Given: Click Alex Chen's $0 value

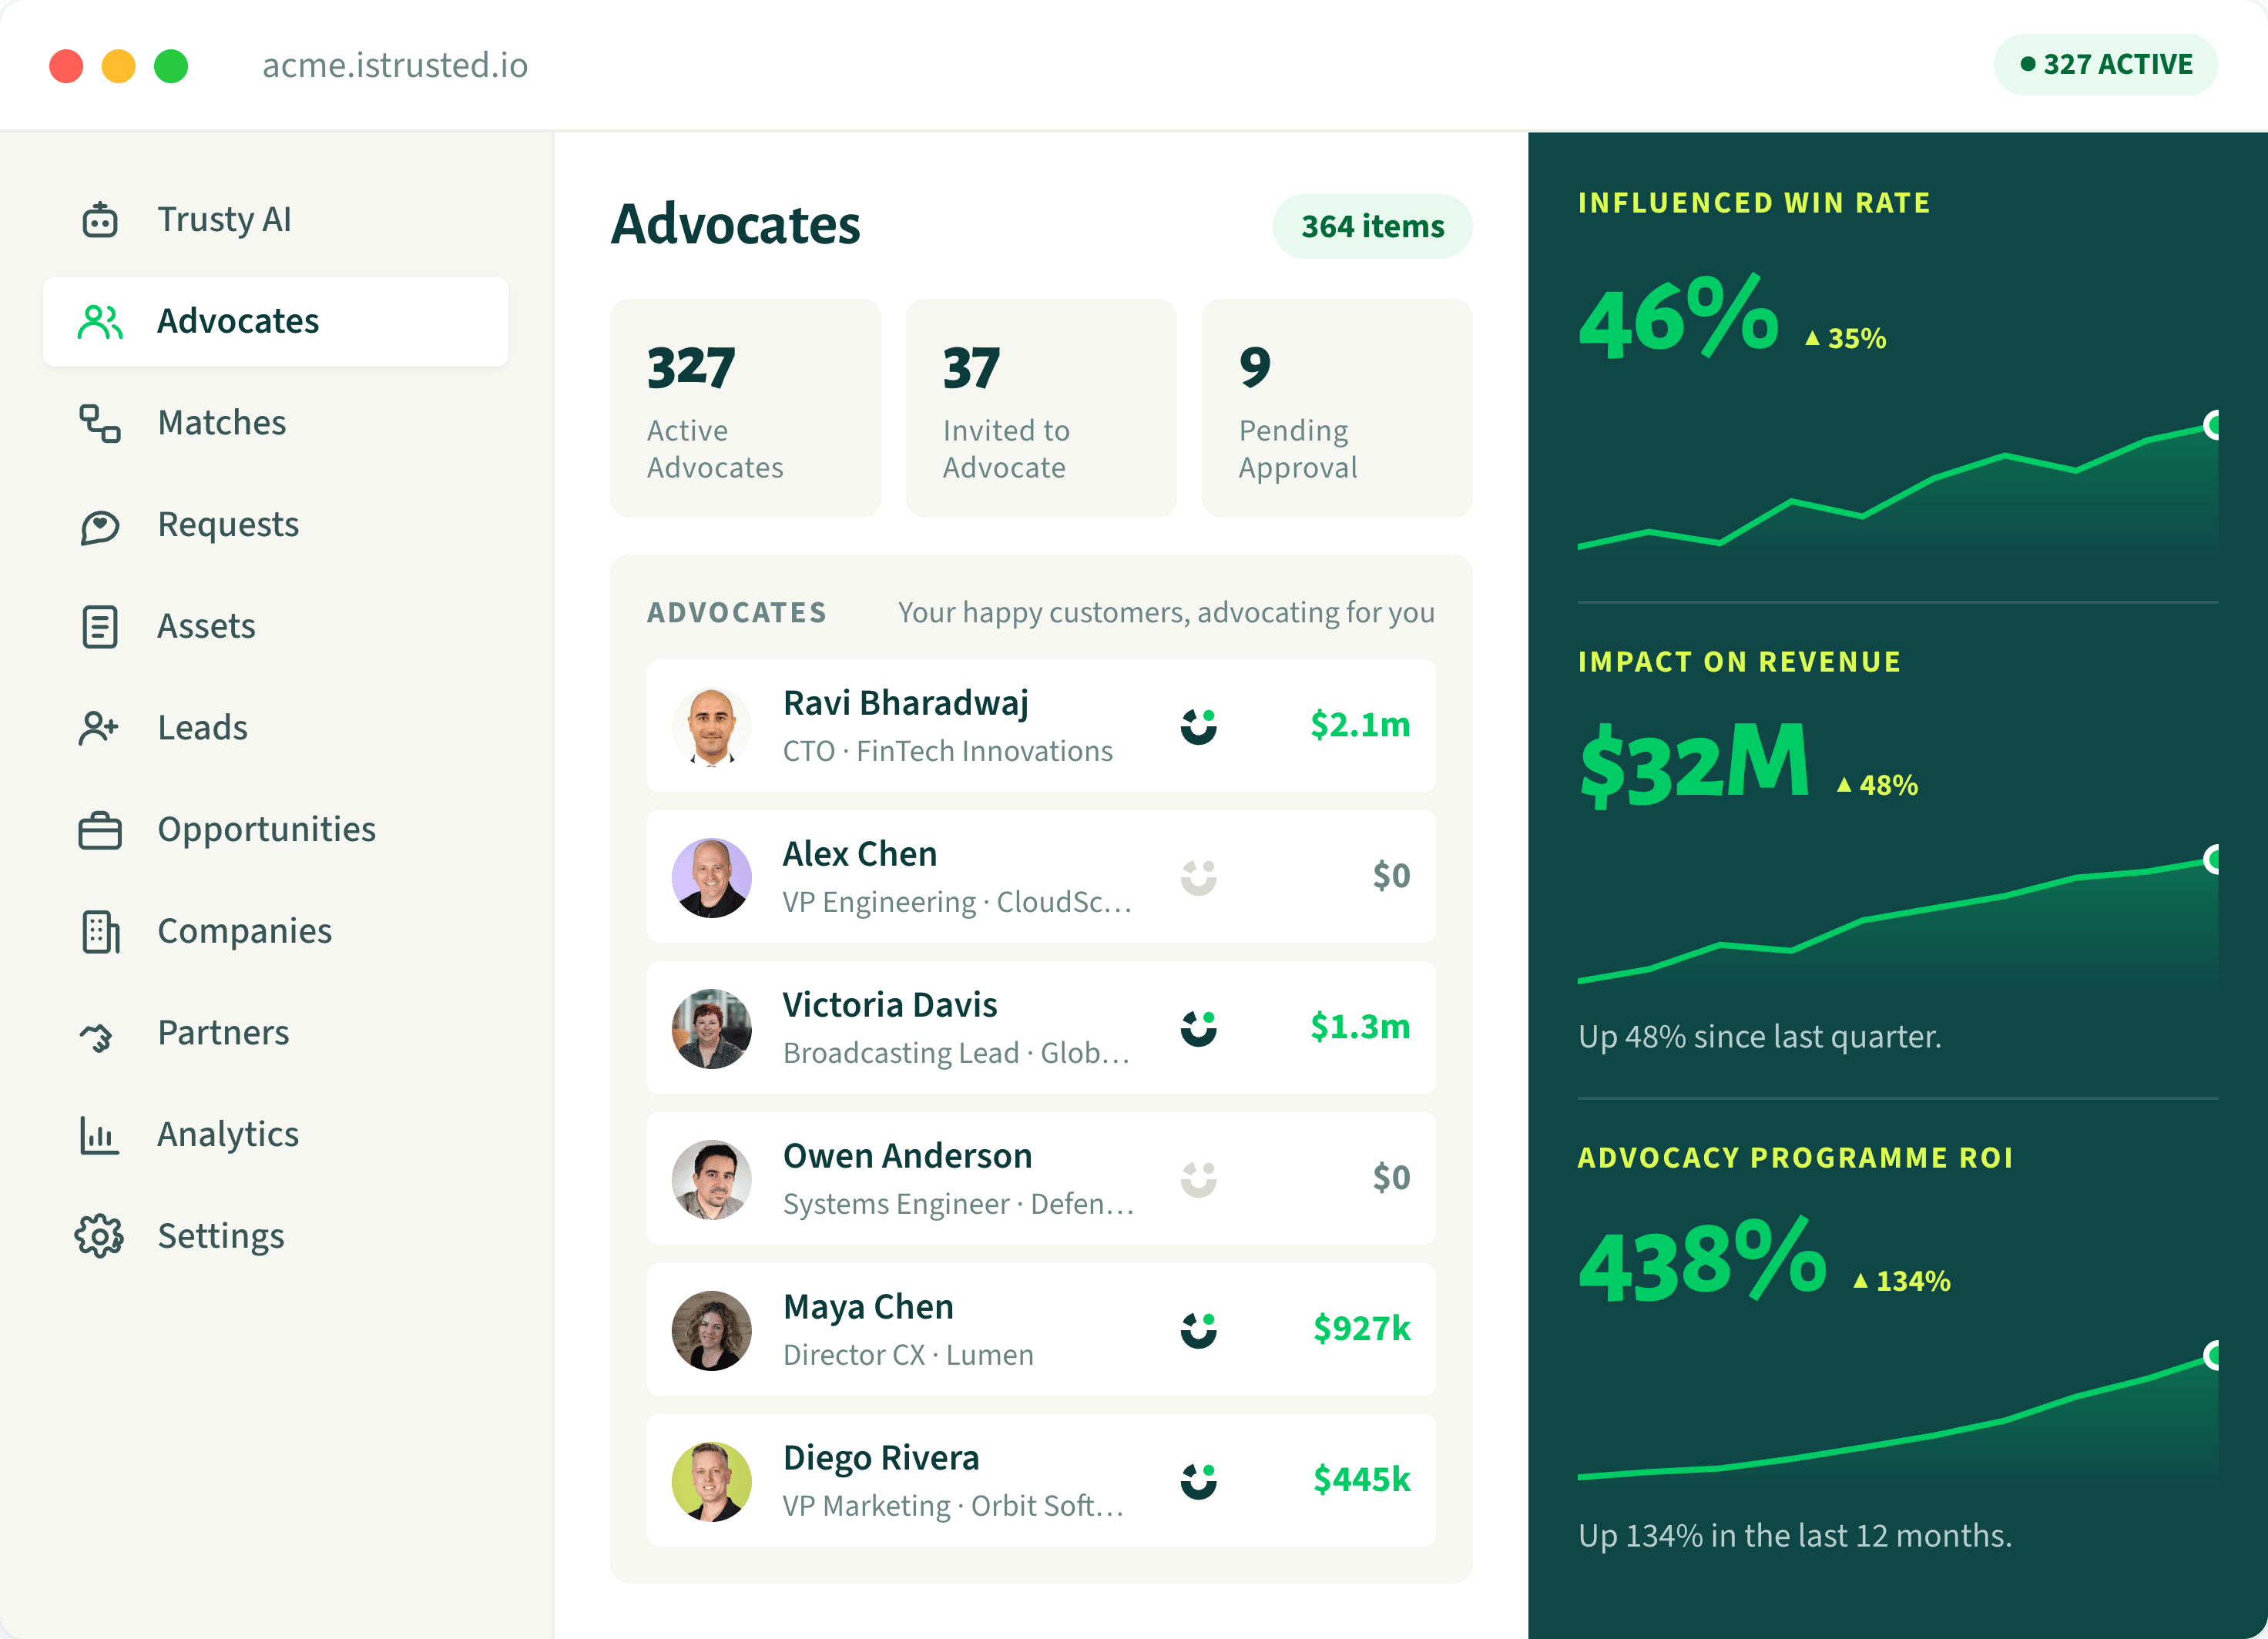Looking at the screenshot, I should tap(1391, 876).
